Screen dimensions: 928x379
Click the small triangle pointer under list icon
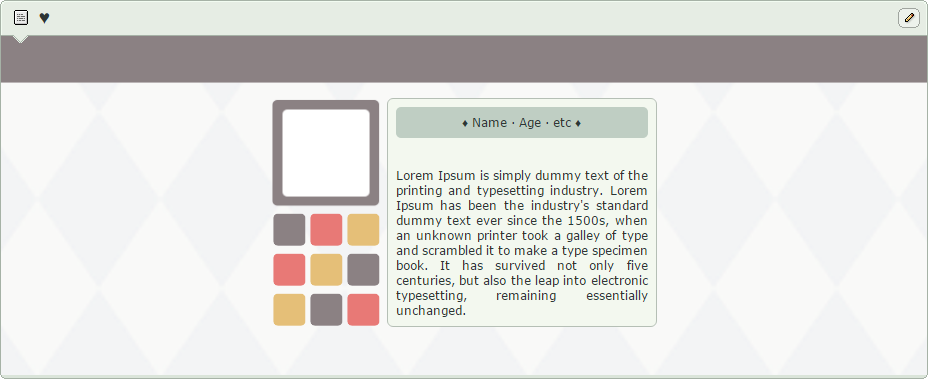[x=21, y=39]
